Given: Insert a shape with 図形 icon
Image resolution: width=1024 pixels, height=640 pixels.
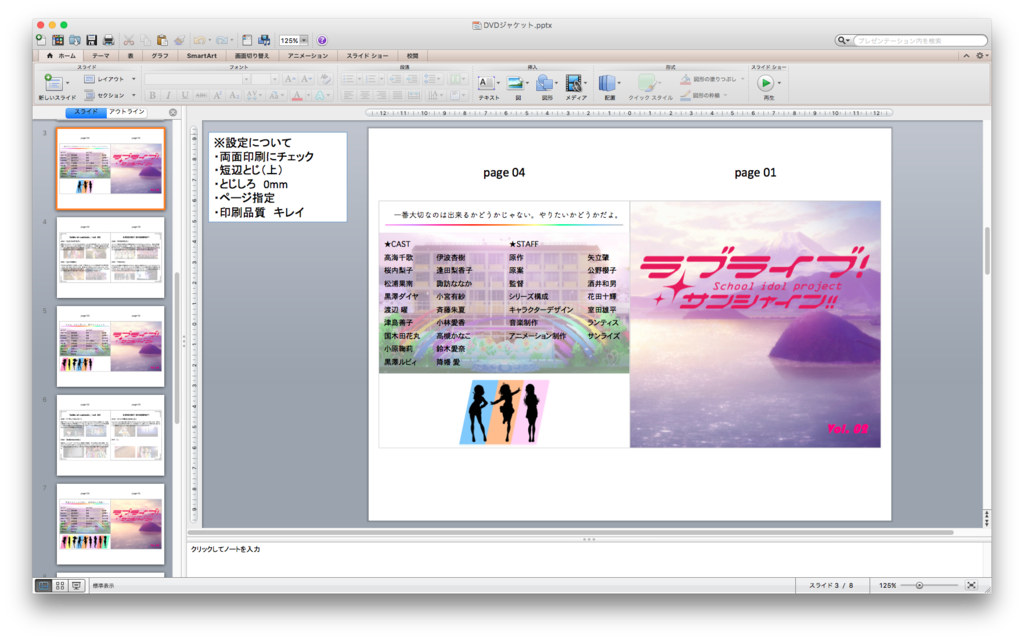Looking at the screenshot, I should [543, 83].
